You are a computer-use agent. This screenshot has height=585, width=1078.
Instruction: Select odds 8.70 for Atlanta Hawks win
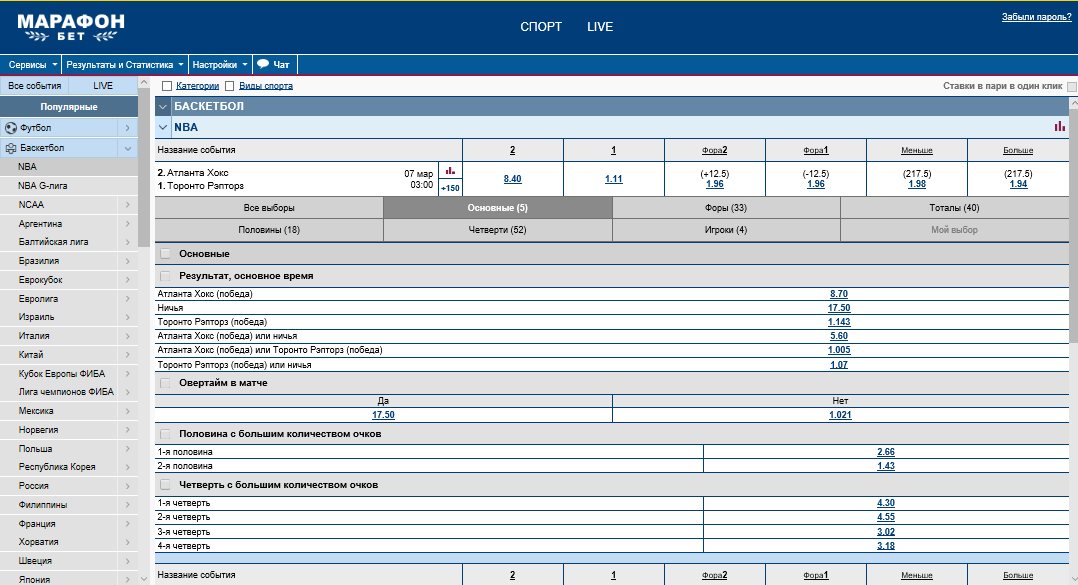[839, 294]
